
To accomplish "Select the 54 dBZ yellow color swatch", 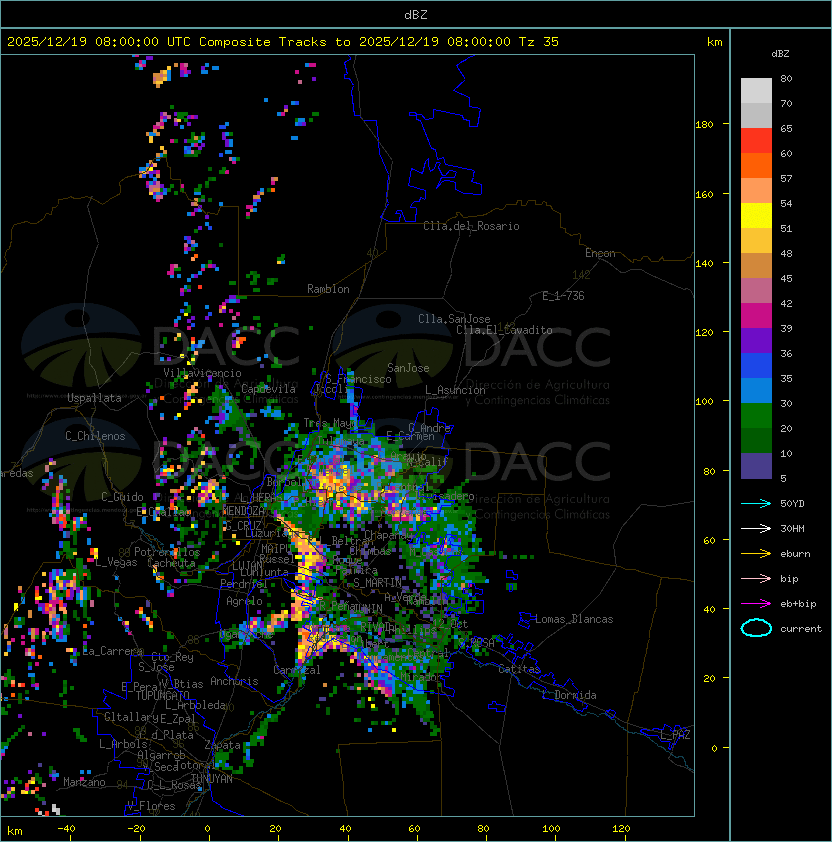I will coord(756,216).
